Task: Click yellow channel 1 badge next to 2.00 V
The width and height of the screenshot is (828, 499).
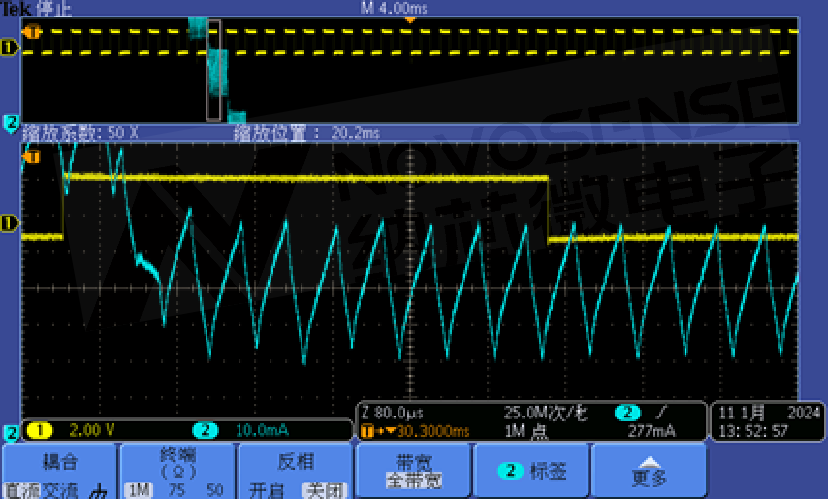Action: point(40,430)
